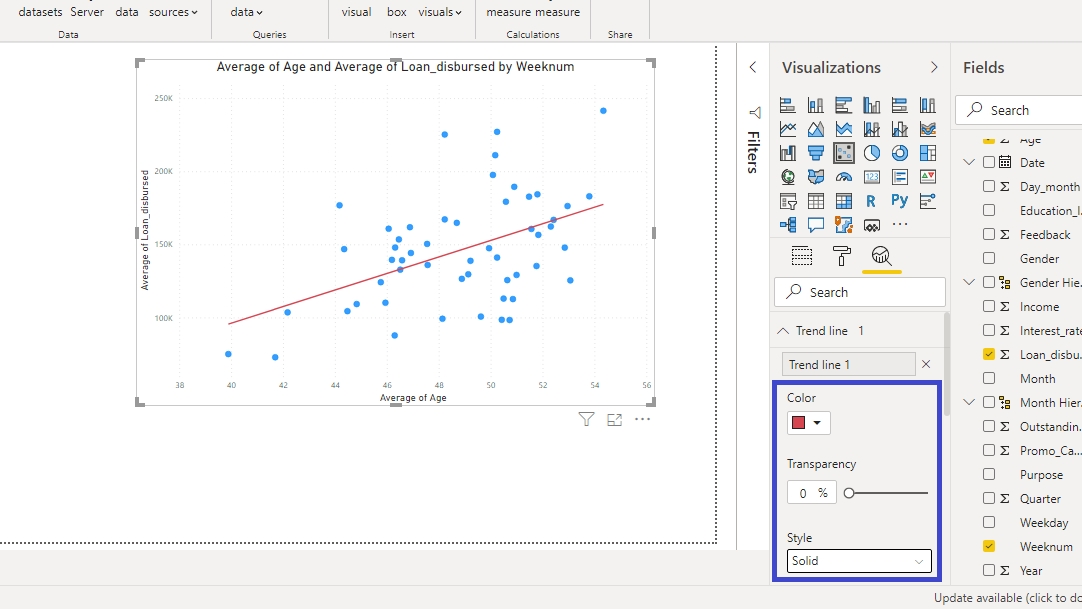Viewport: 1082px width, 609px height.
Task: Click the Visualizations pane search box
Action: coord(860,292)
